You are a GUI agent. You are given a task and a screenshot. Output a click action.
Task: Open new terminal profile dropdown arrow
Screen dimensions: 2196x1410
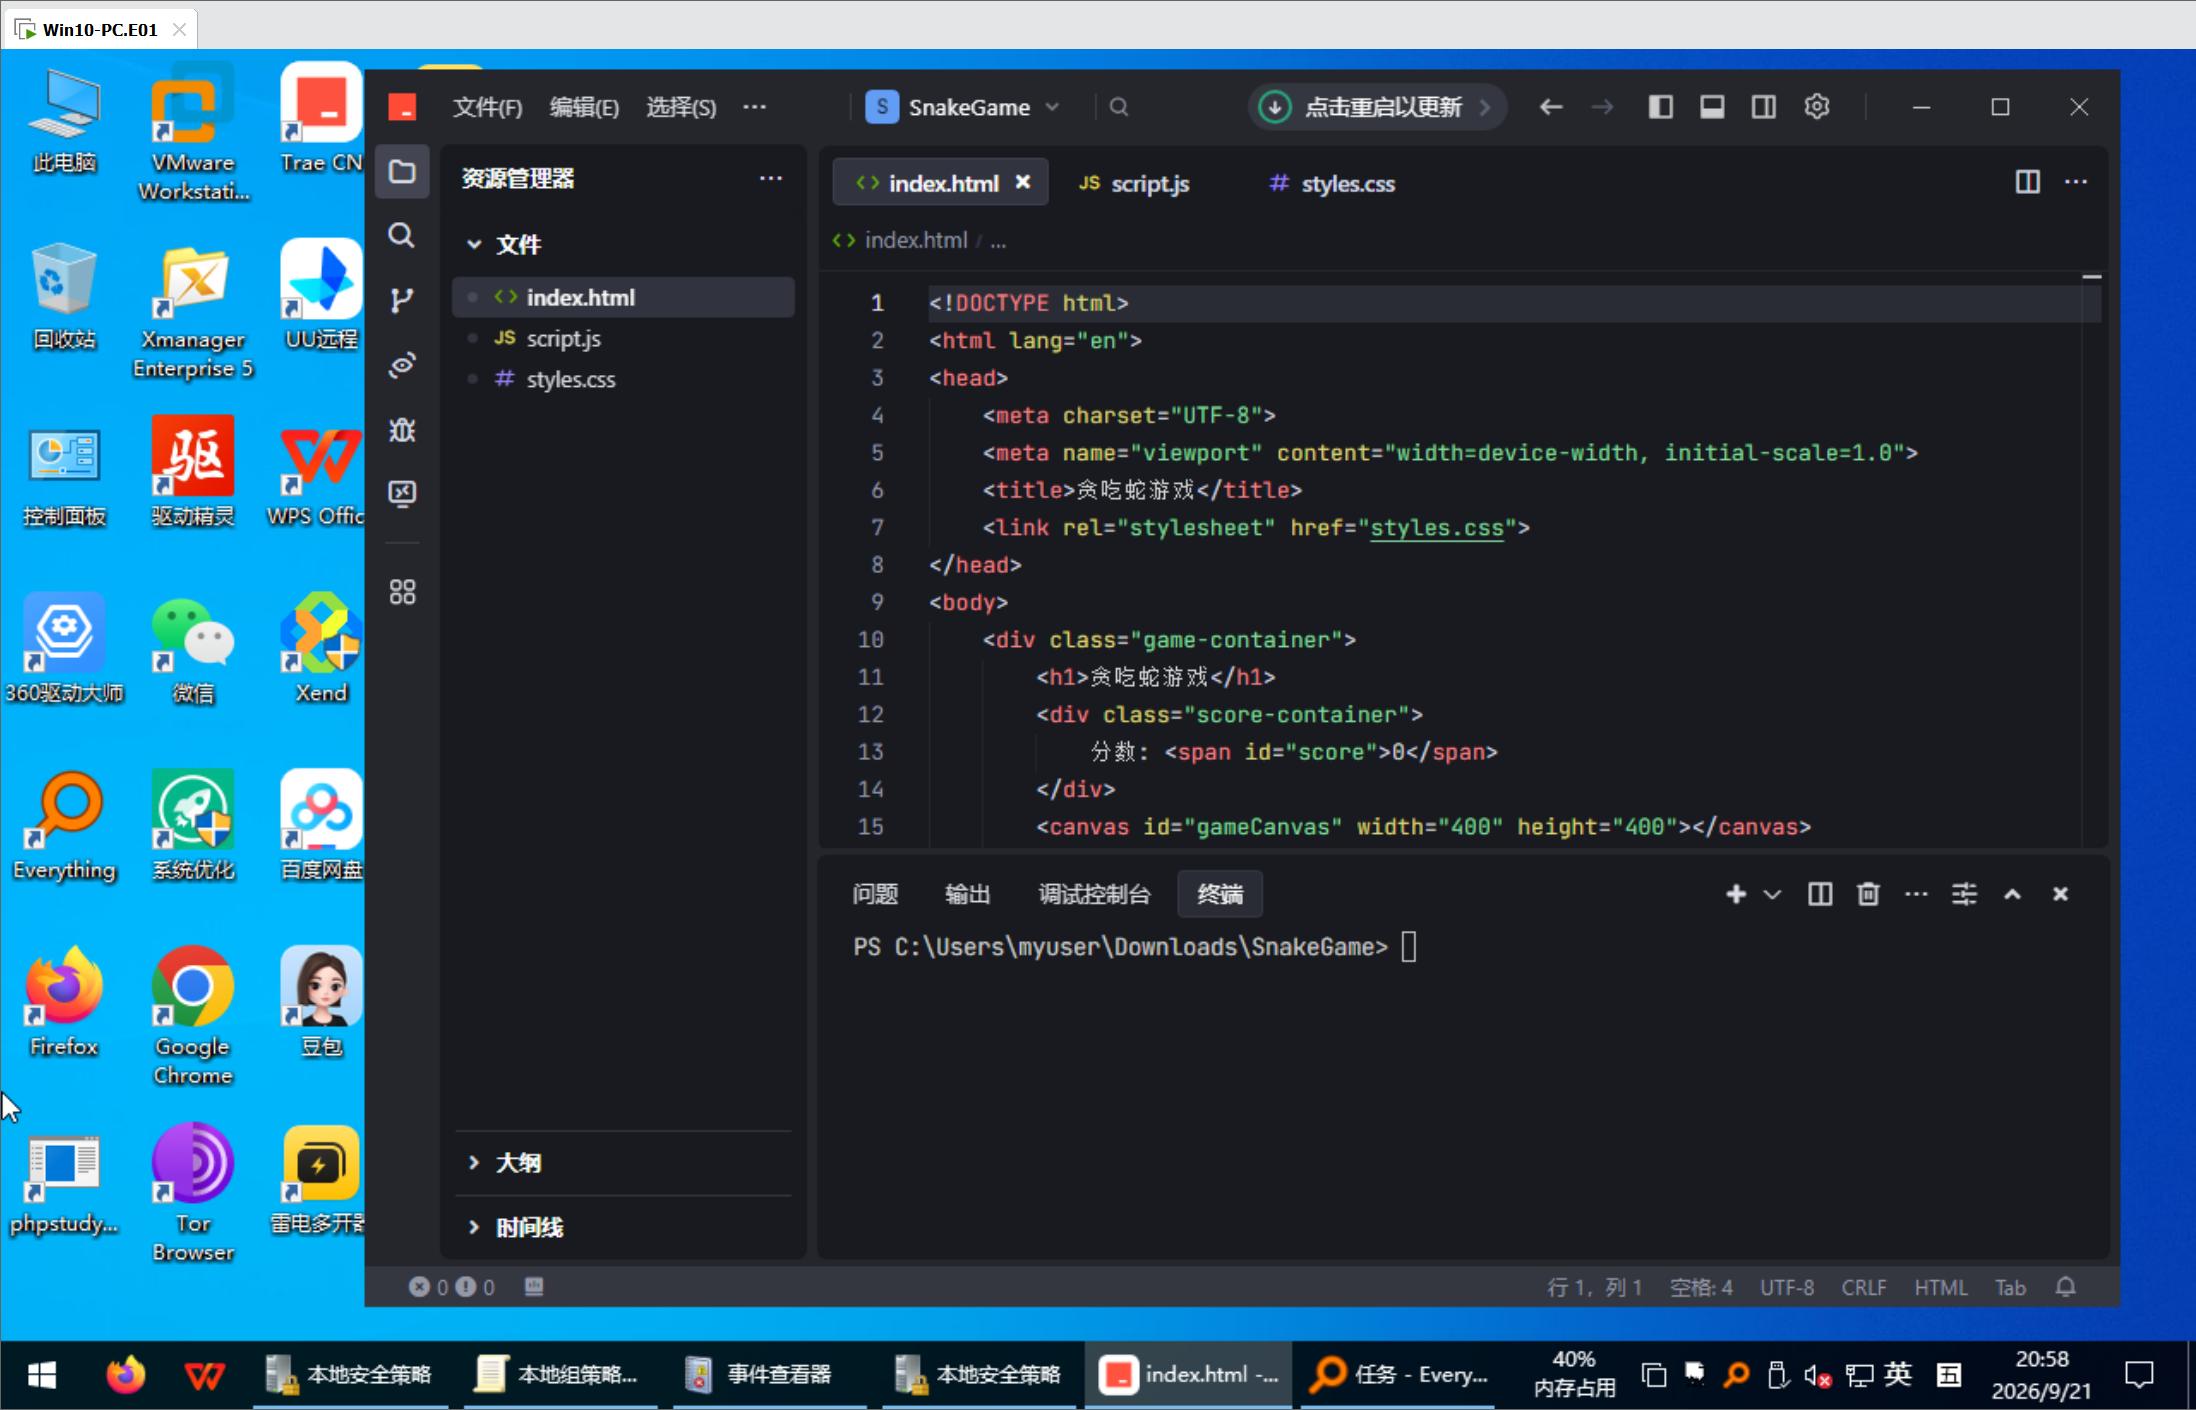(1772, 894)
